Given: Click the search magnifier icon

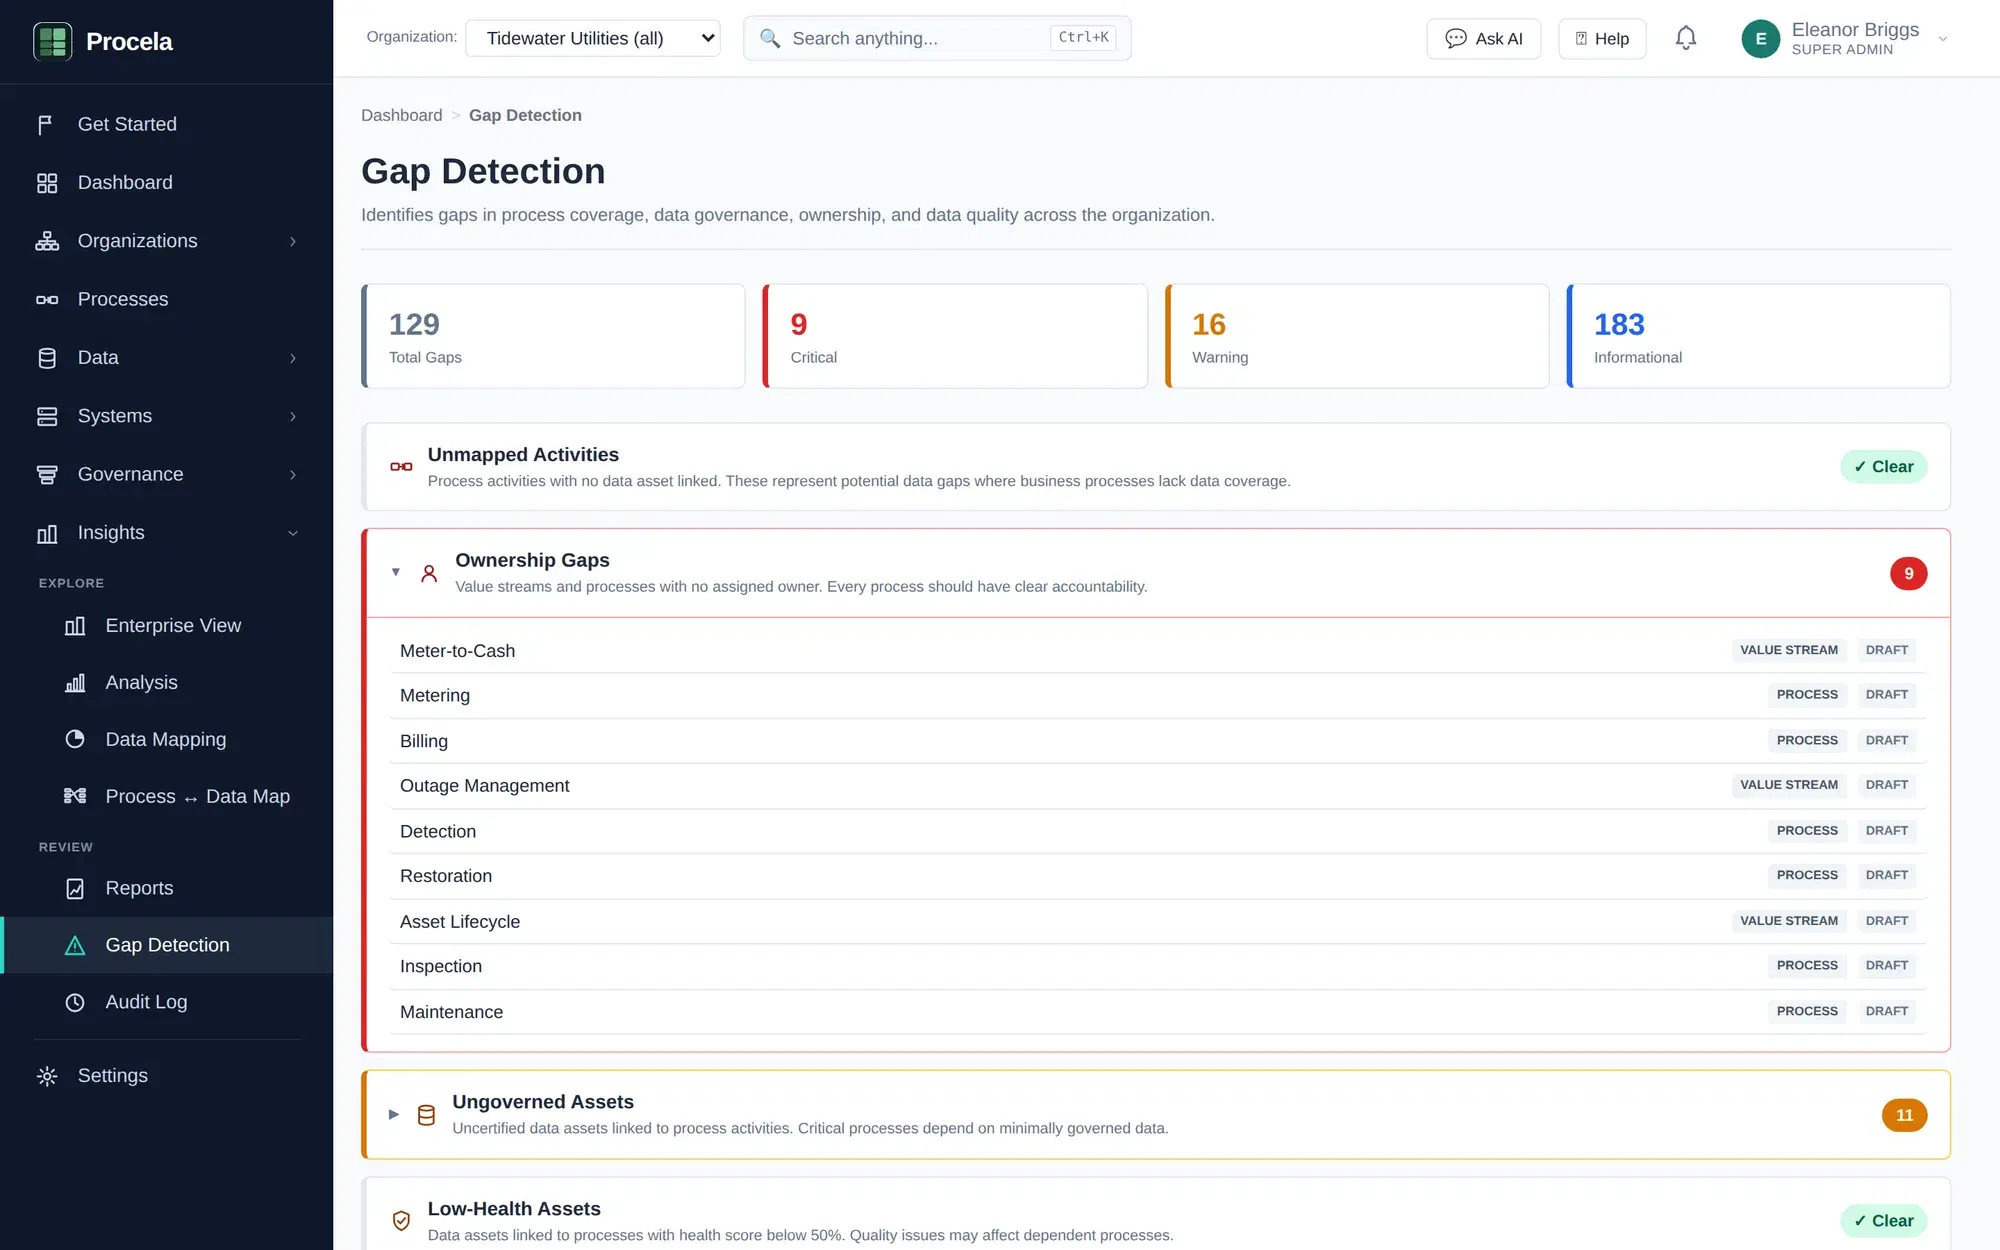Looking at the screenshot, I should point(769,38).
